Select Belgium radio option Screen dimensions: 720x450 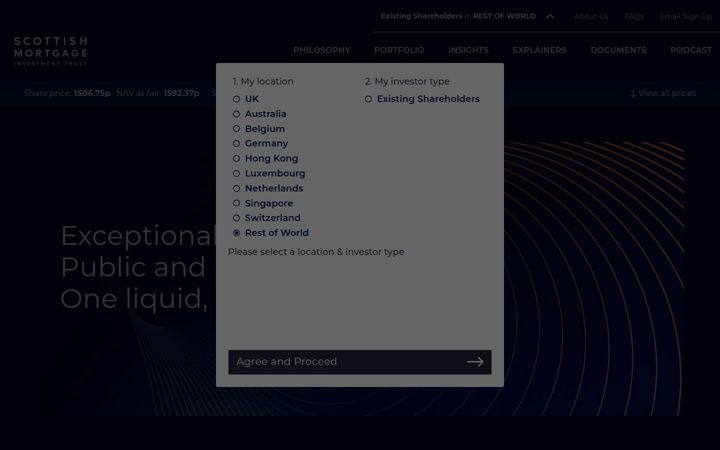(236, 129)
